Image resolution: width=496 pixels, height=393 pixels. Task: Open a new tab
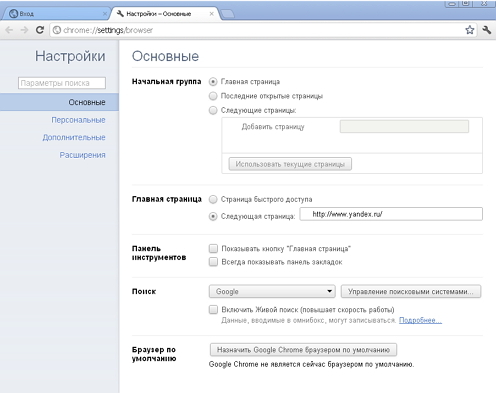(228, 14)
